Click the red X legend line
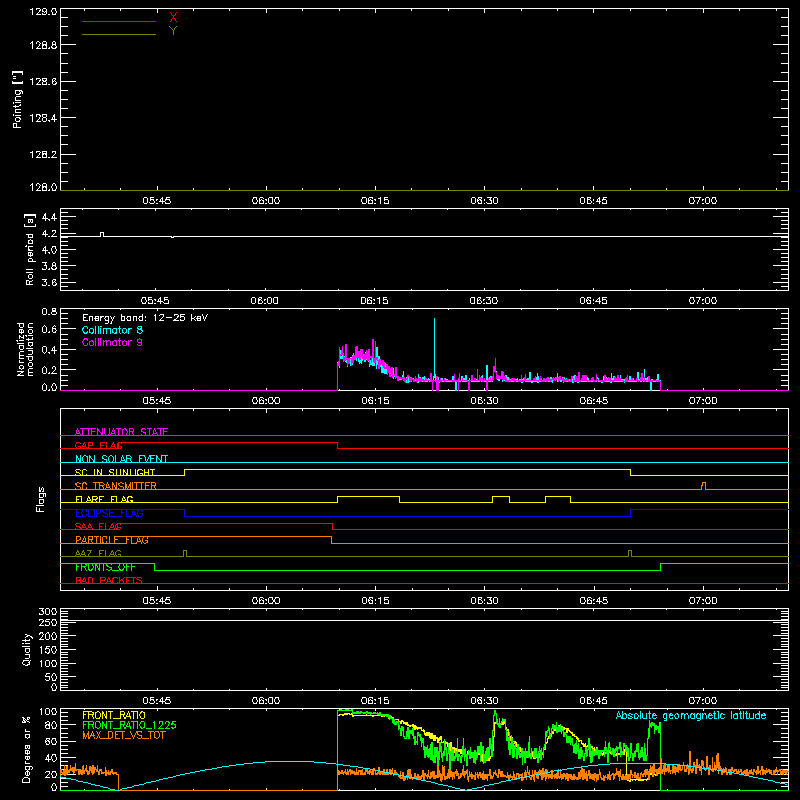800x800 pixels. click(x=119, y=21)
